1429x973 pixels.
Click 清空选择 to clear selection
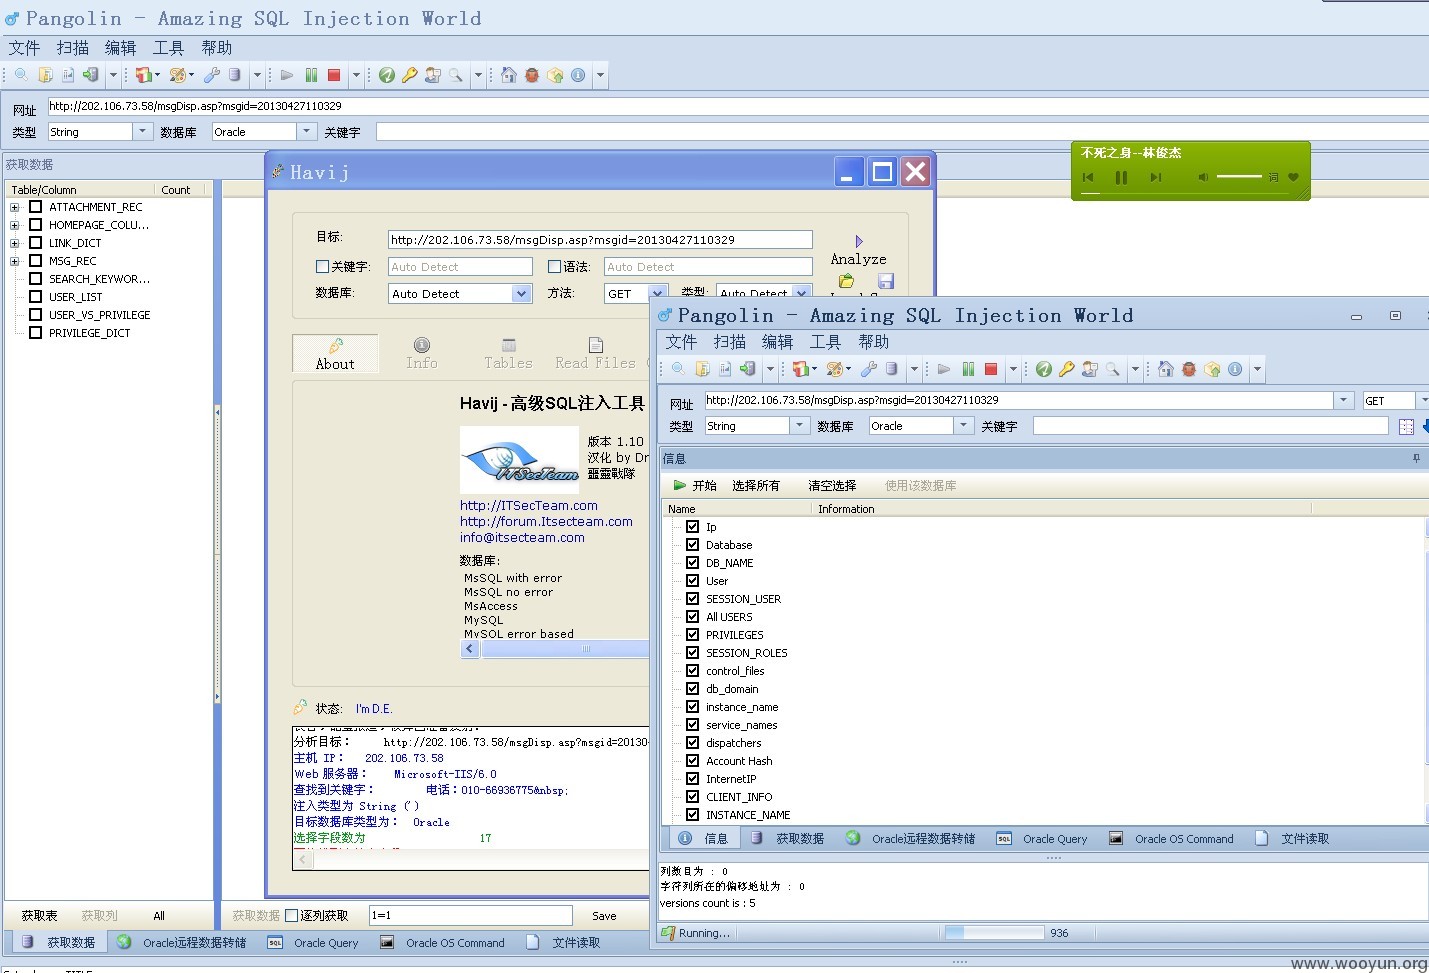pos(832,485)
